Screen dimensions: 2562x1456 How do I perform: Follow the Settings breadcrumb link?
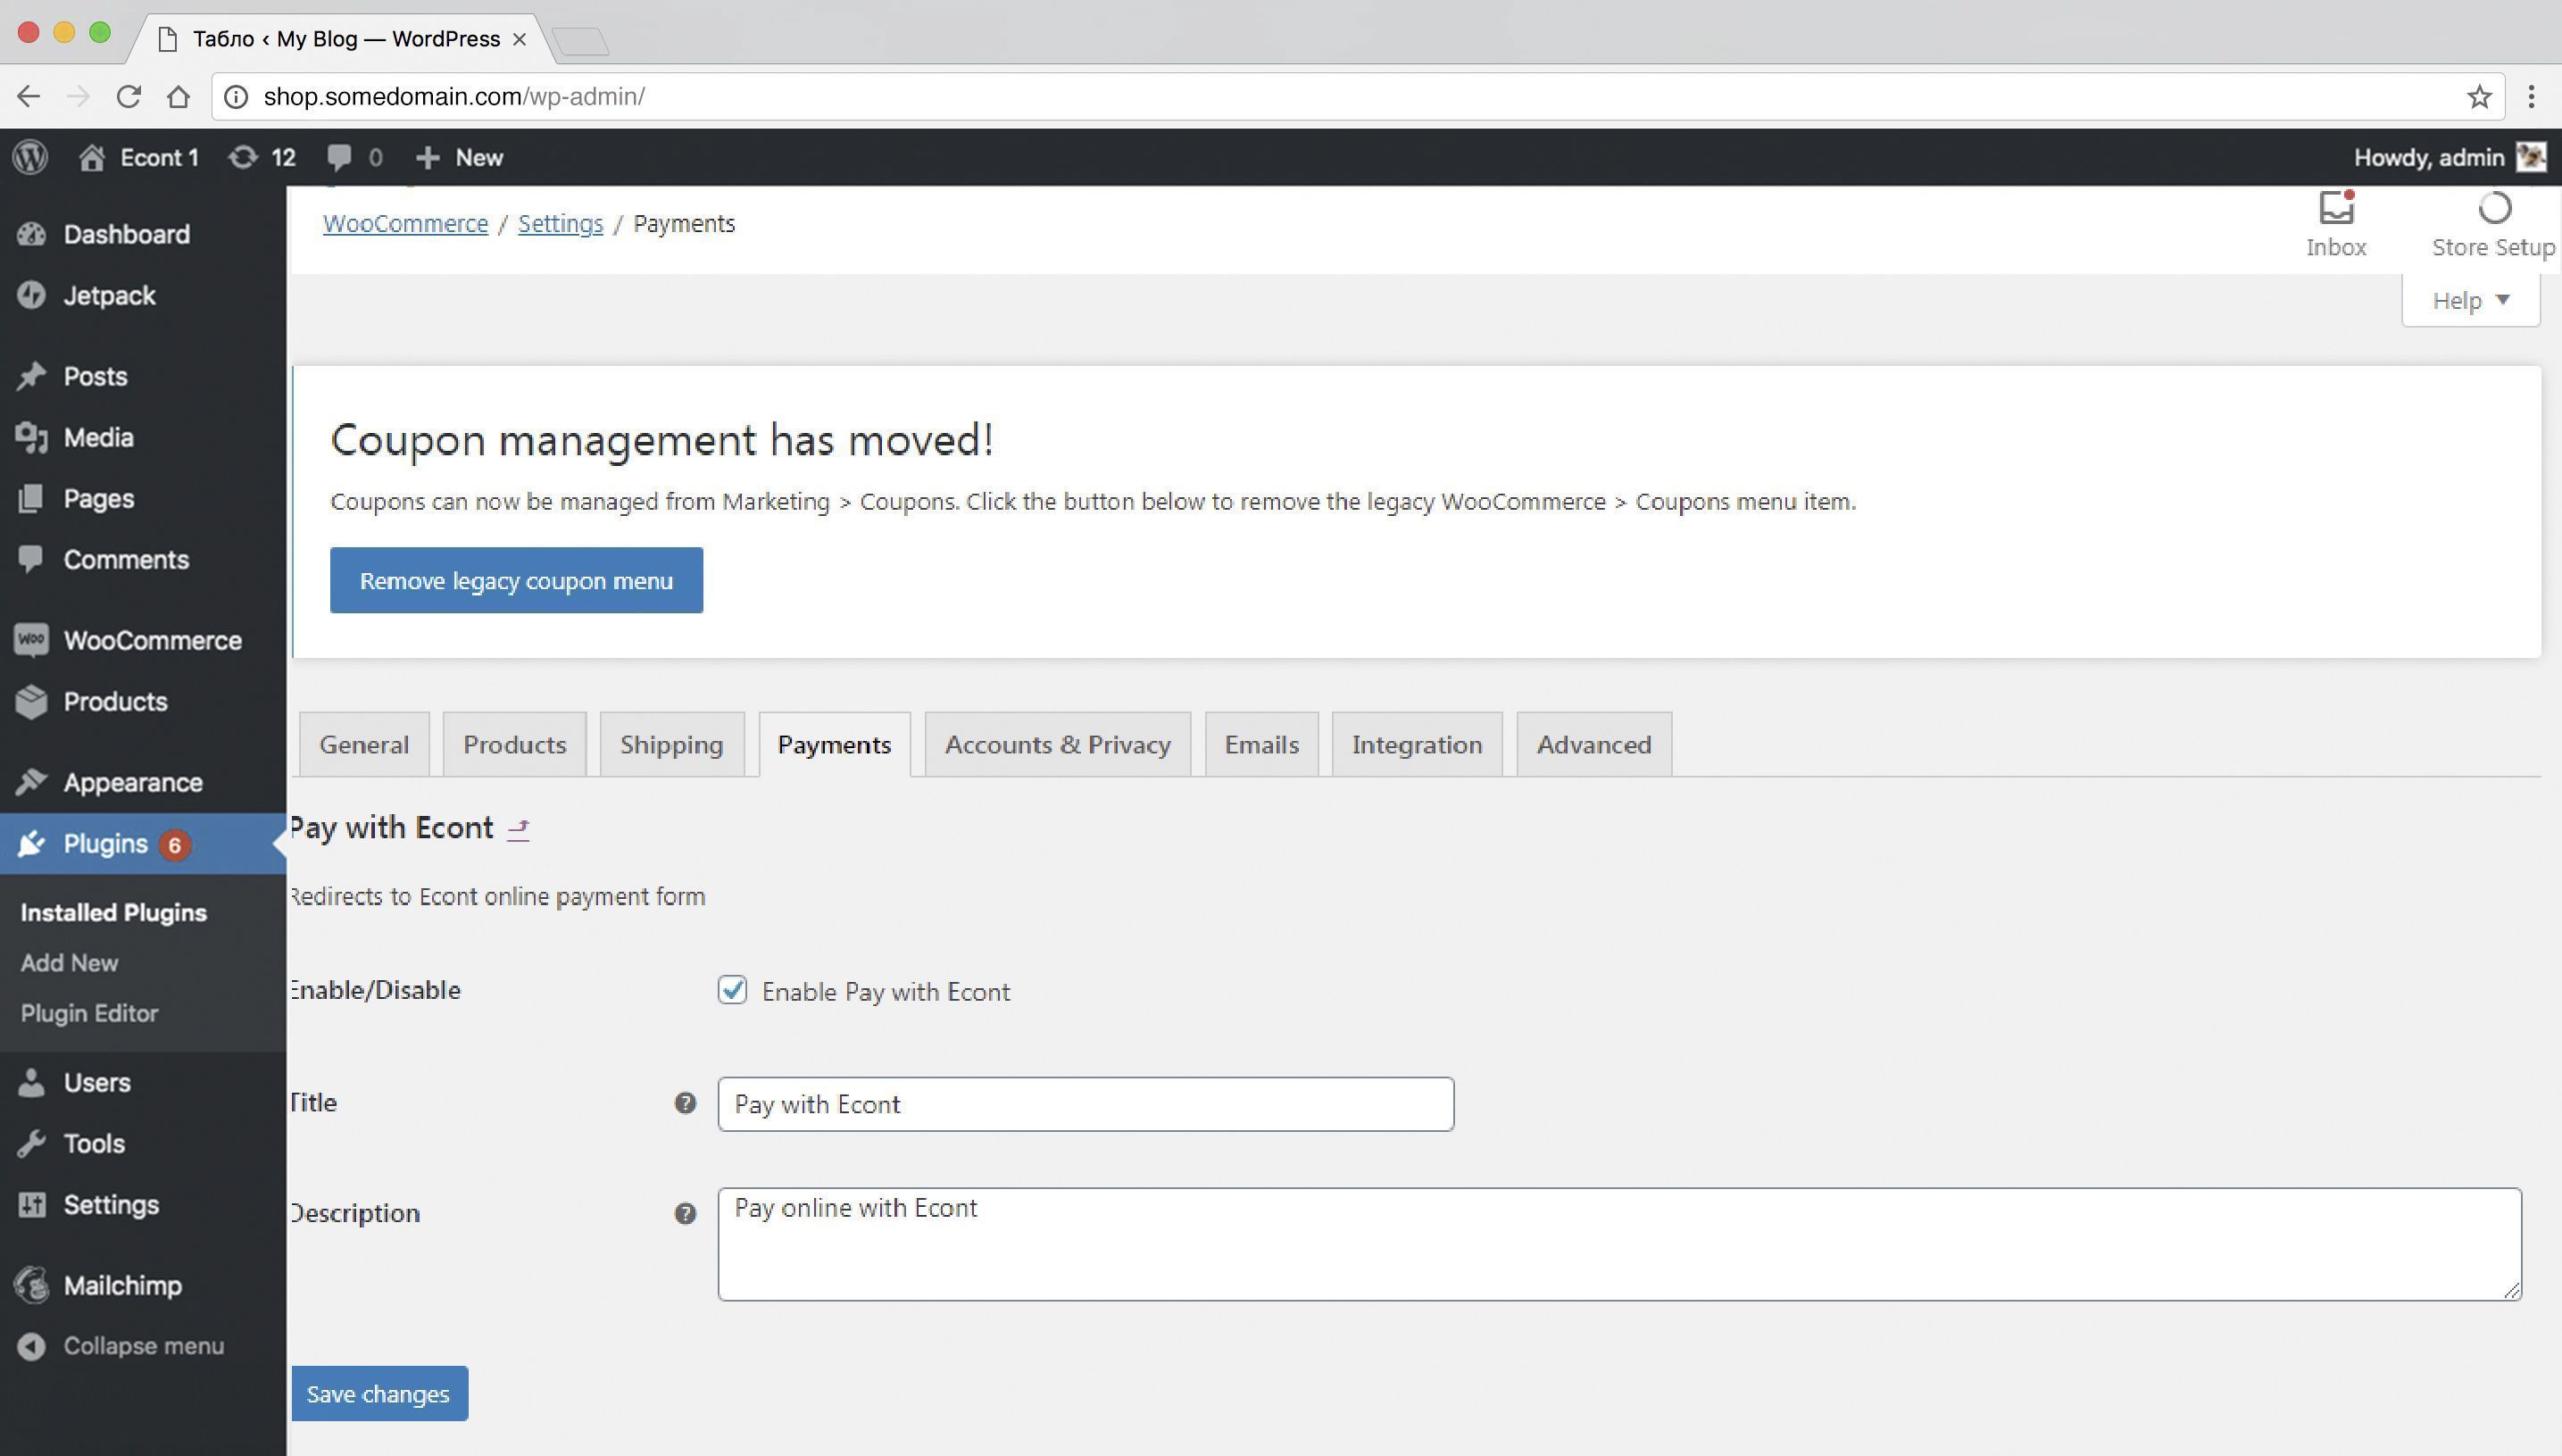pyautogui.click(x=560, y=223)
